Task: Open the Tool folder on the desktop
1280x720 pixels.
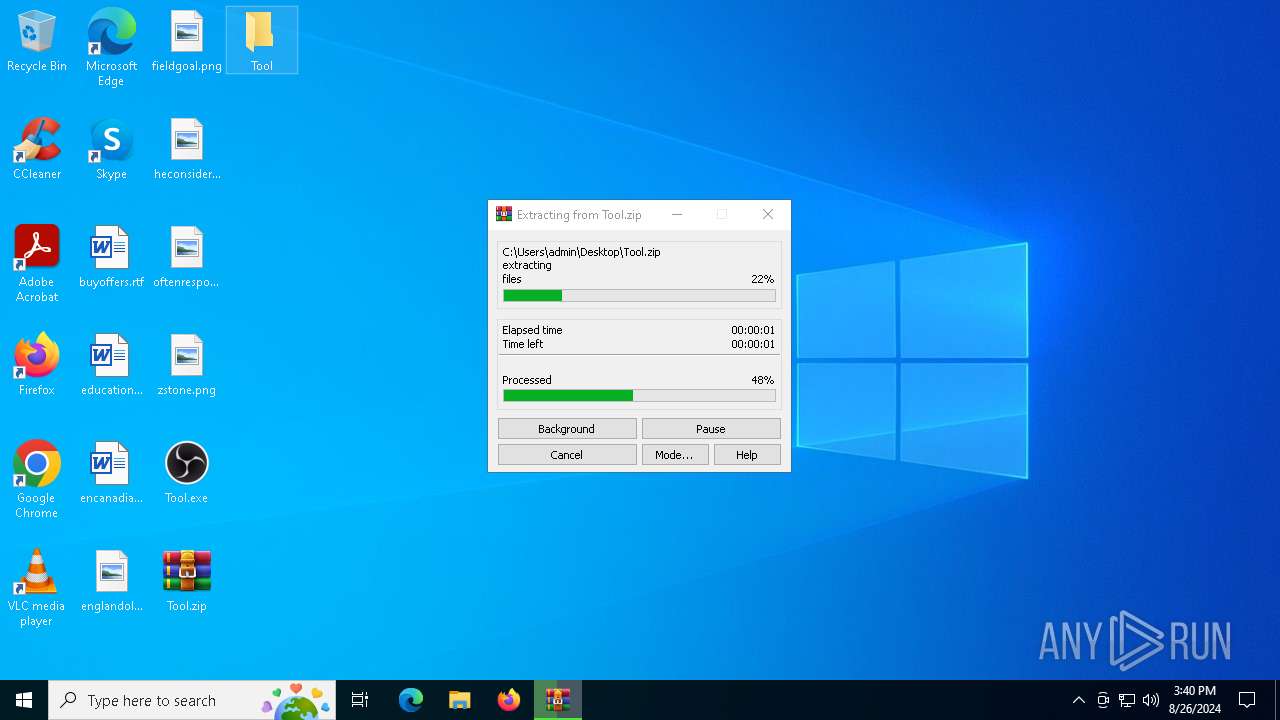Action: (261, 42)
